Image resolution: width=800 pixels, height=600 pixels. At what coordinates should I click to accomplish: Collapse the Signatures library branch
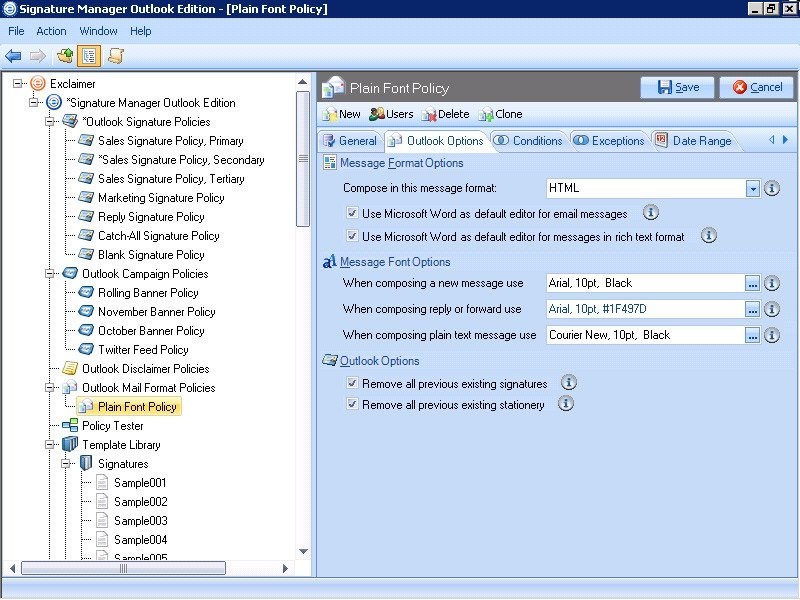coord(65,464)
